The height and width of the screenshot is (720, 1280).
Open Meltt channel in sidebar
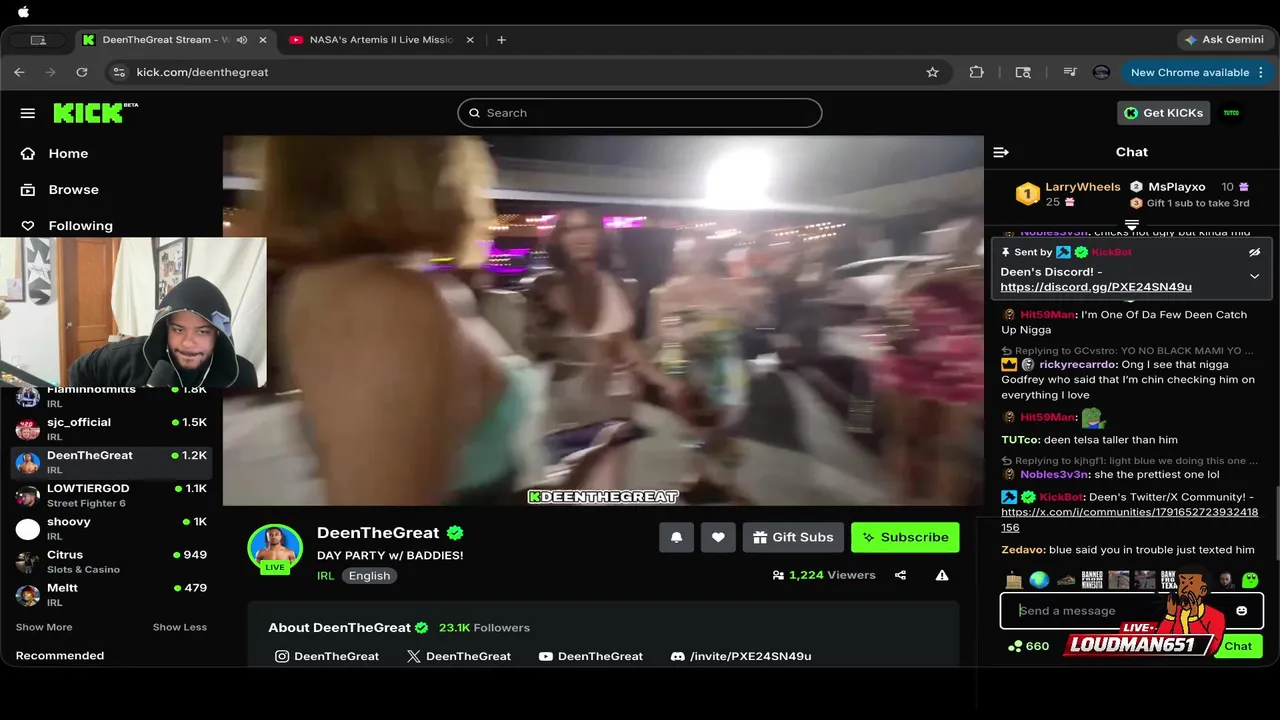coord(111,594)
